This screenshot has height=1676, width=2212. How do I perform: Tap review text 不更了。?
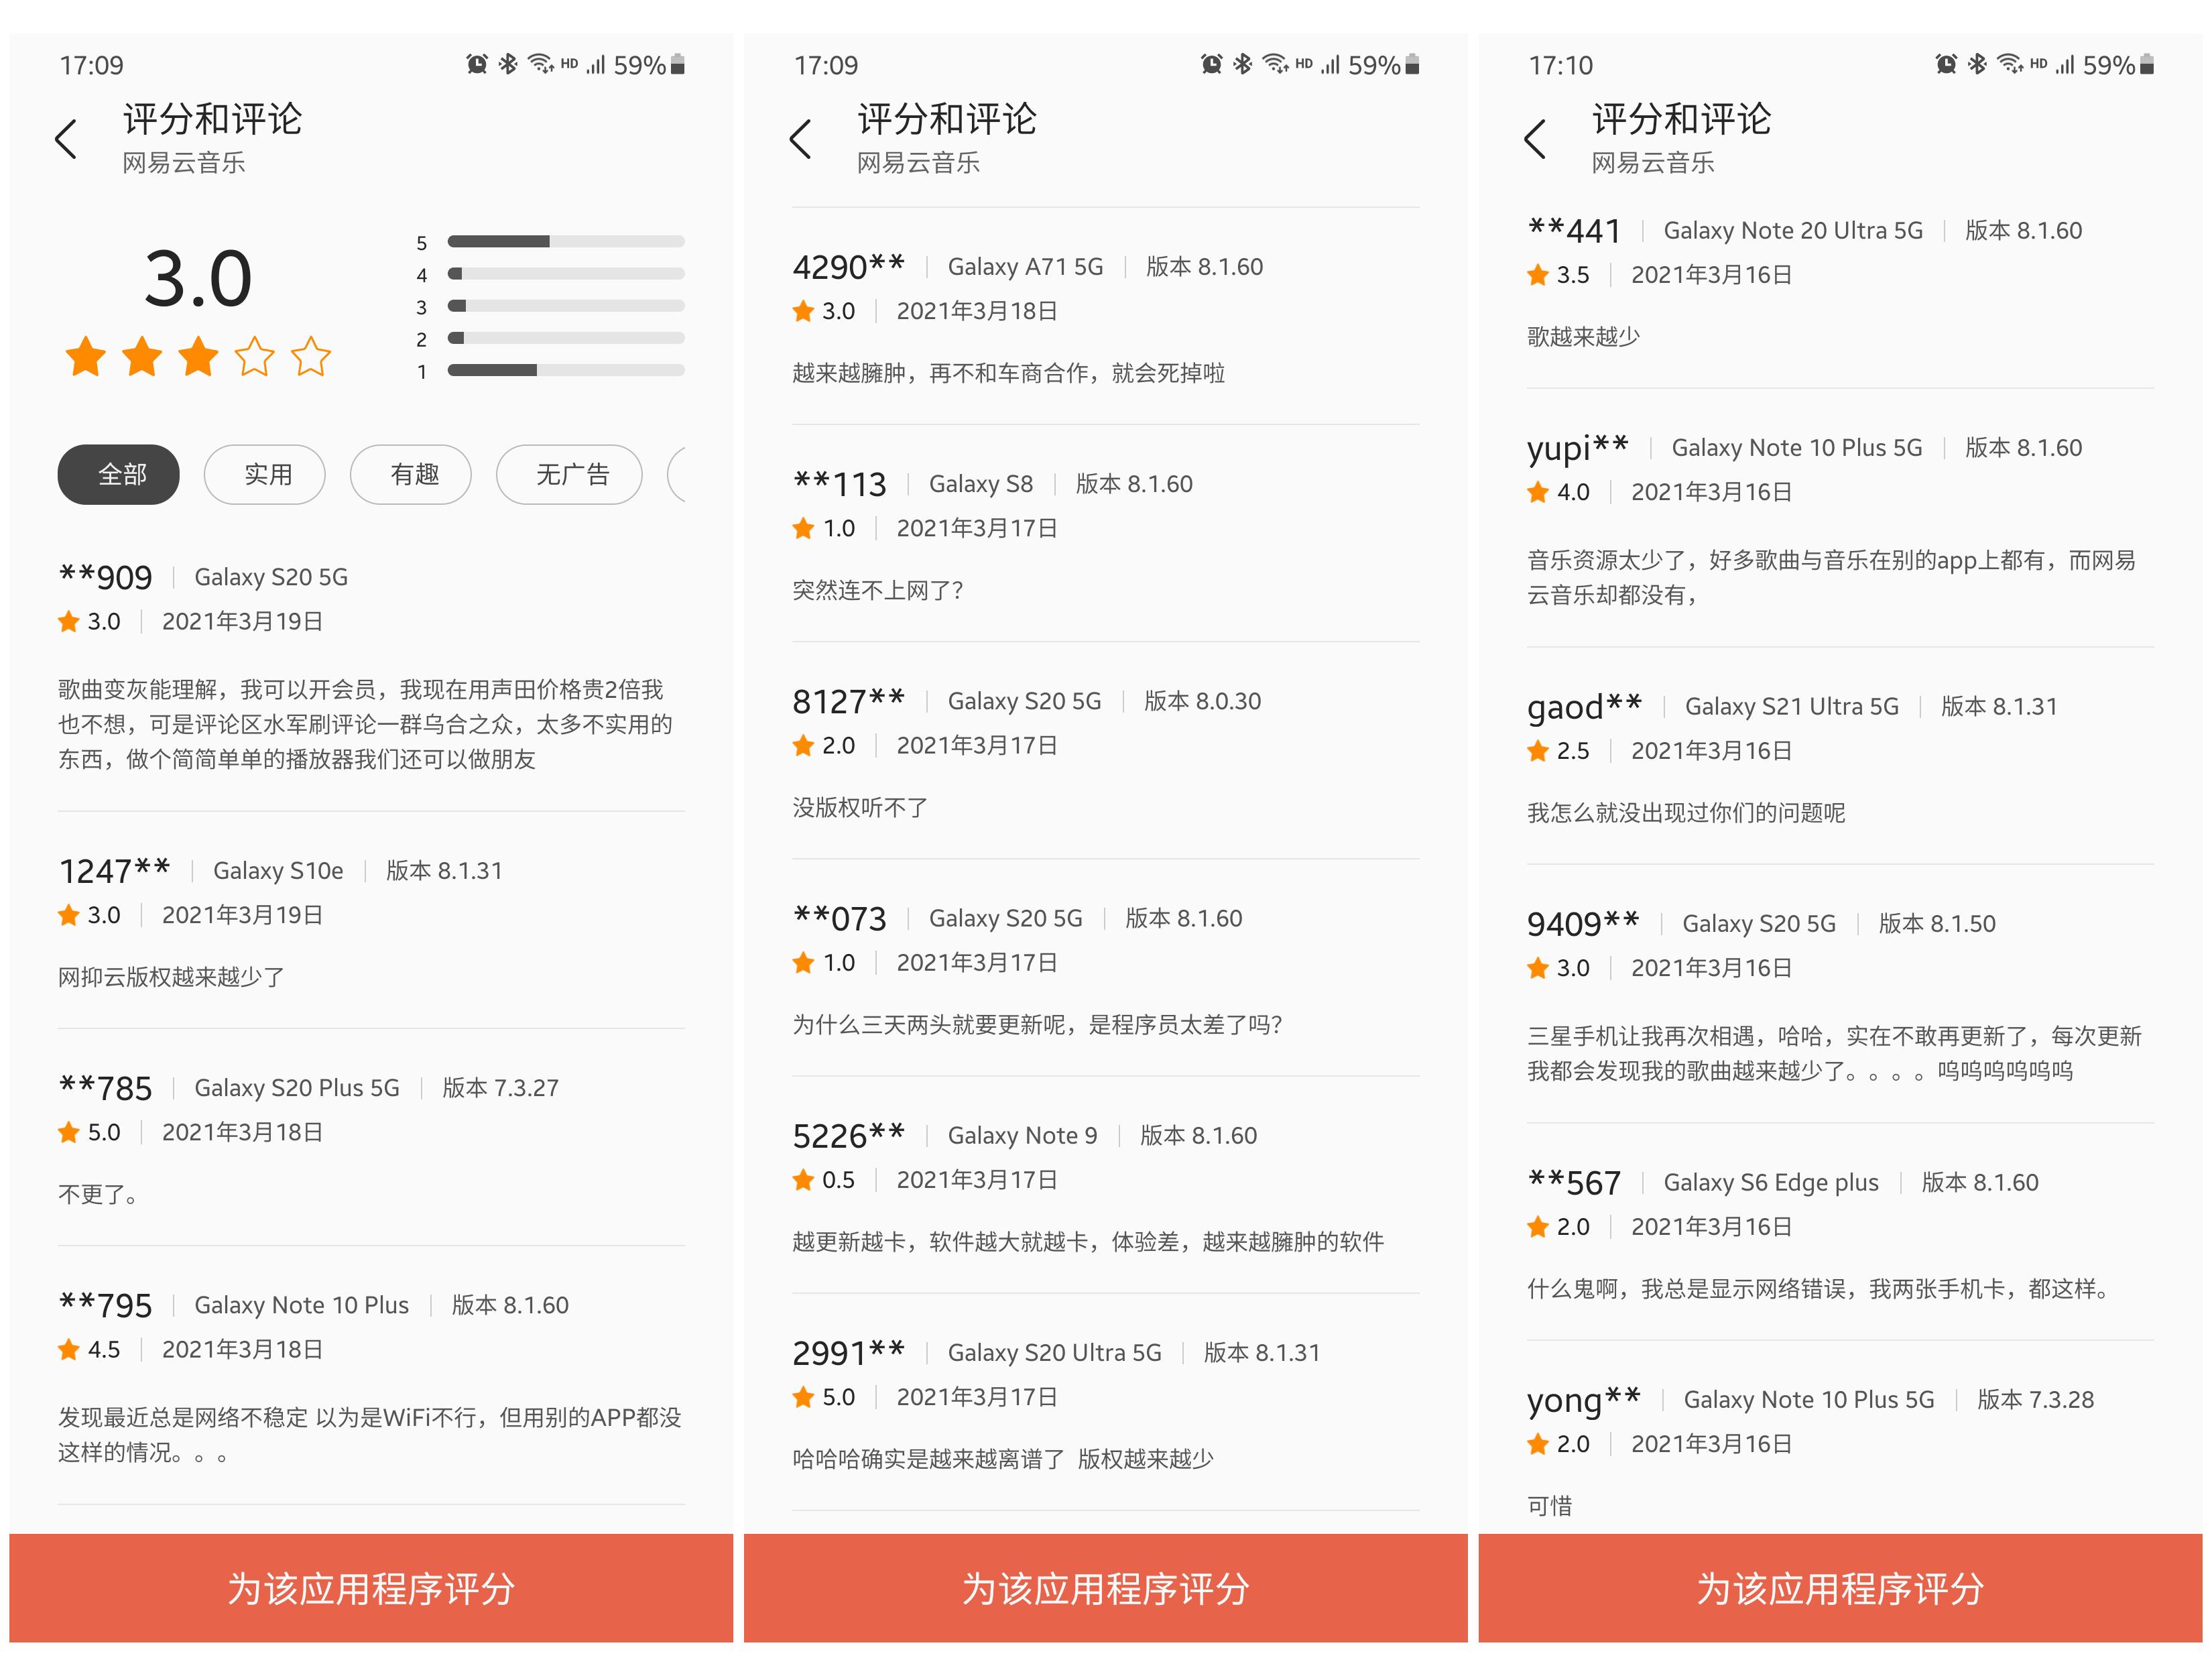click(98, 1194)
